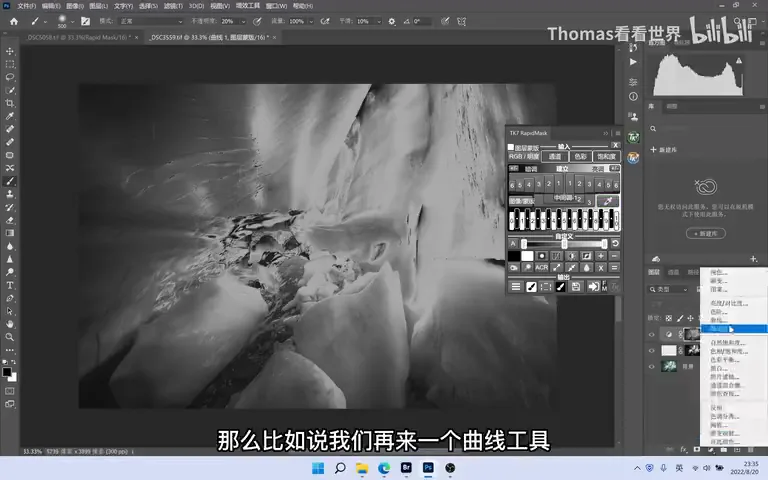Select the Zoom tool
Screen dimensions: 768x480
pyautogui.click(x=10, y=337)
